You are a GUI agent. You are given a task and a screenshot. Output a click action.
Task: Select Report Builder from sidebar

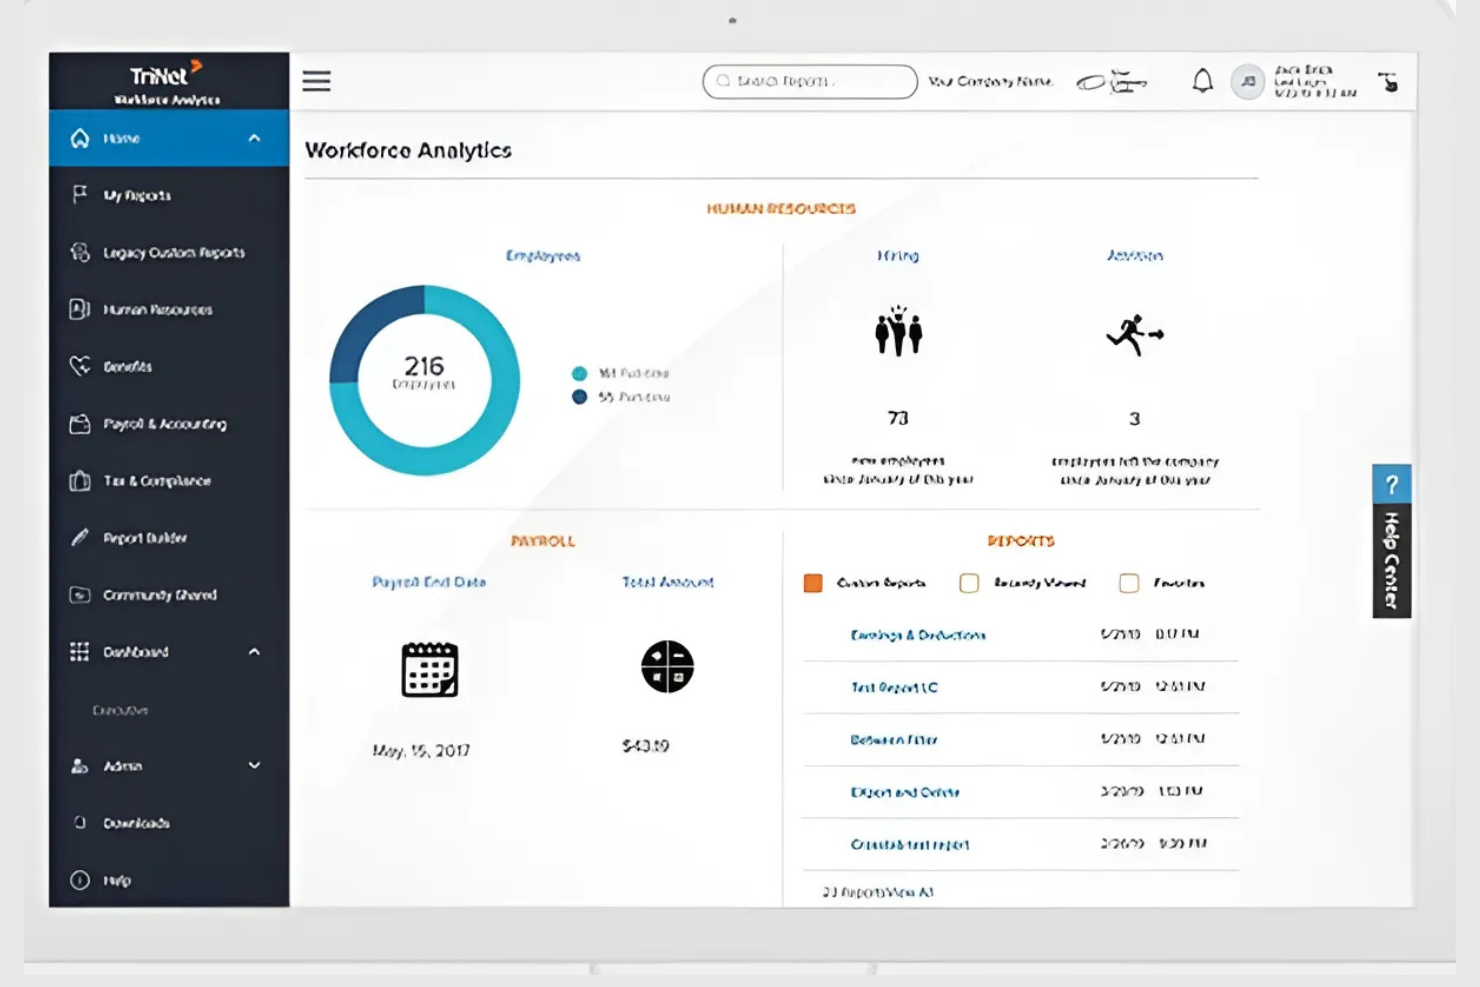click(145, 538)
